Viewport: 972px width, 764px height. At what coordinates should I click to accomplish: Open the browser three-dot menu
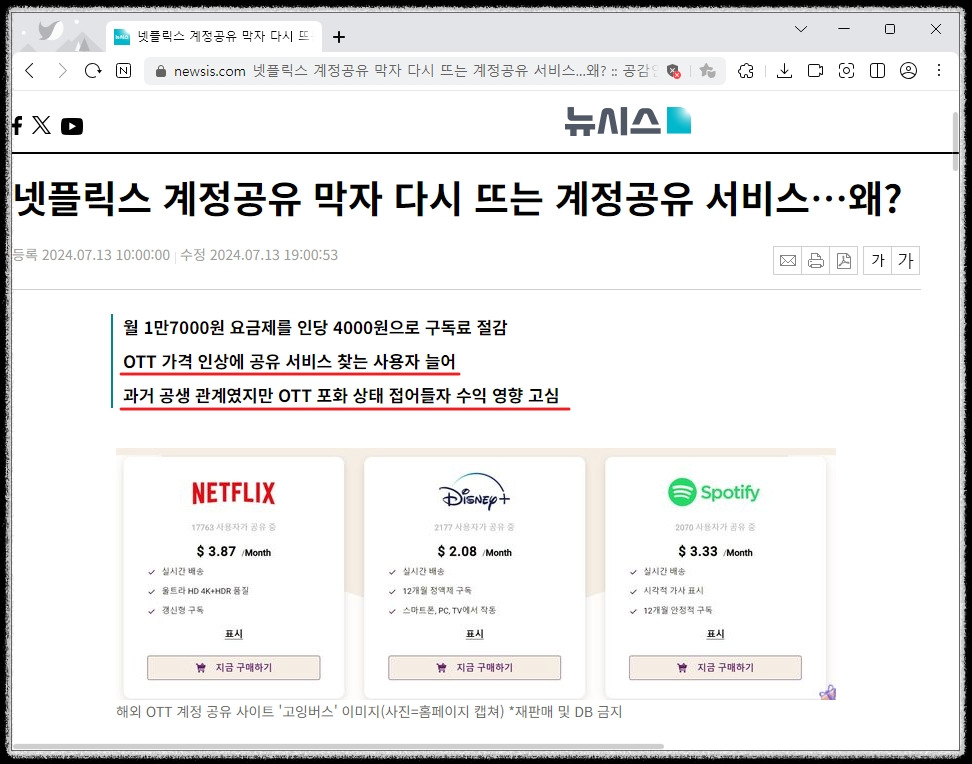(939, 71)
